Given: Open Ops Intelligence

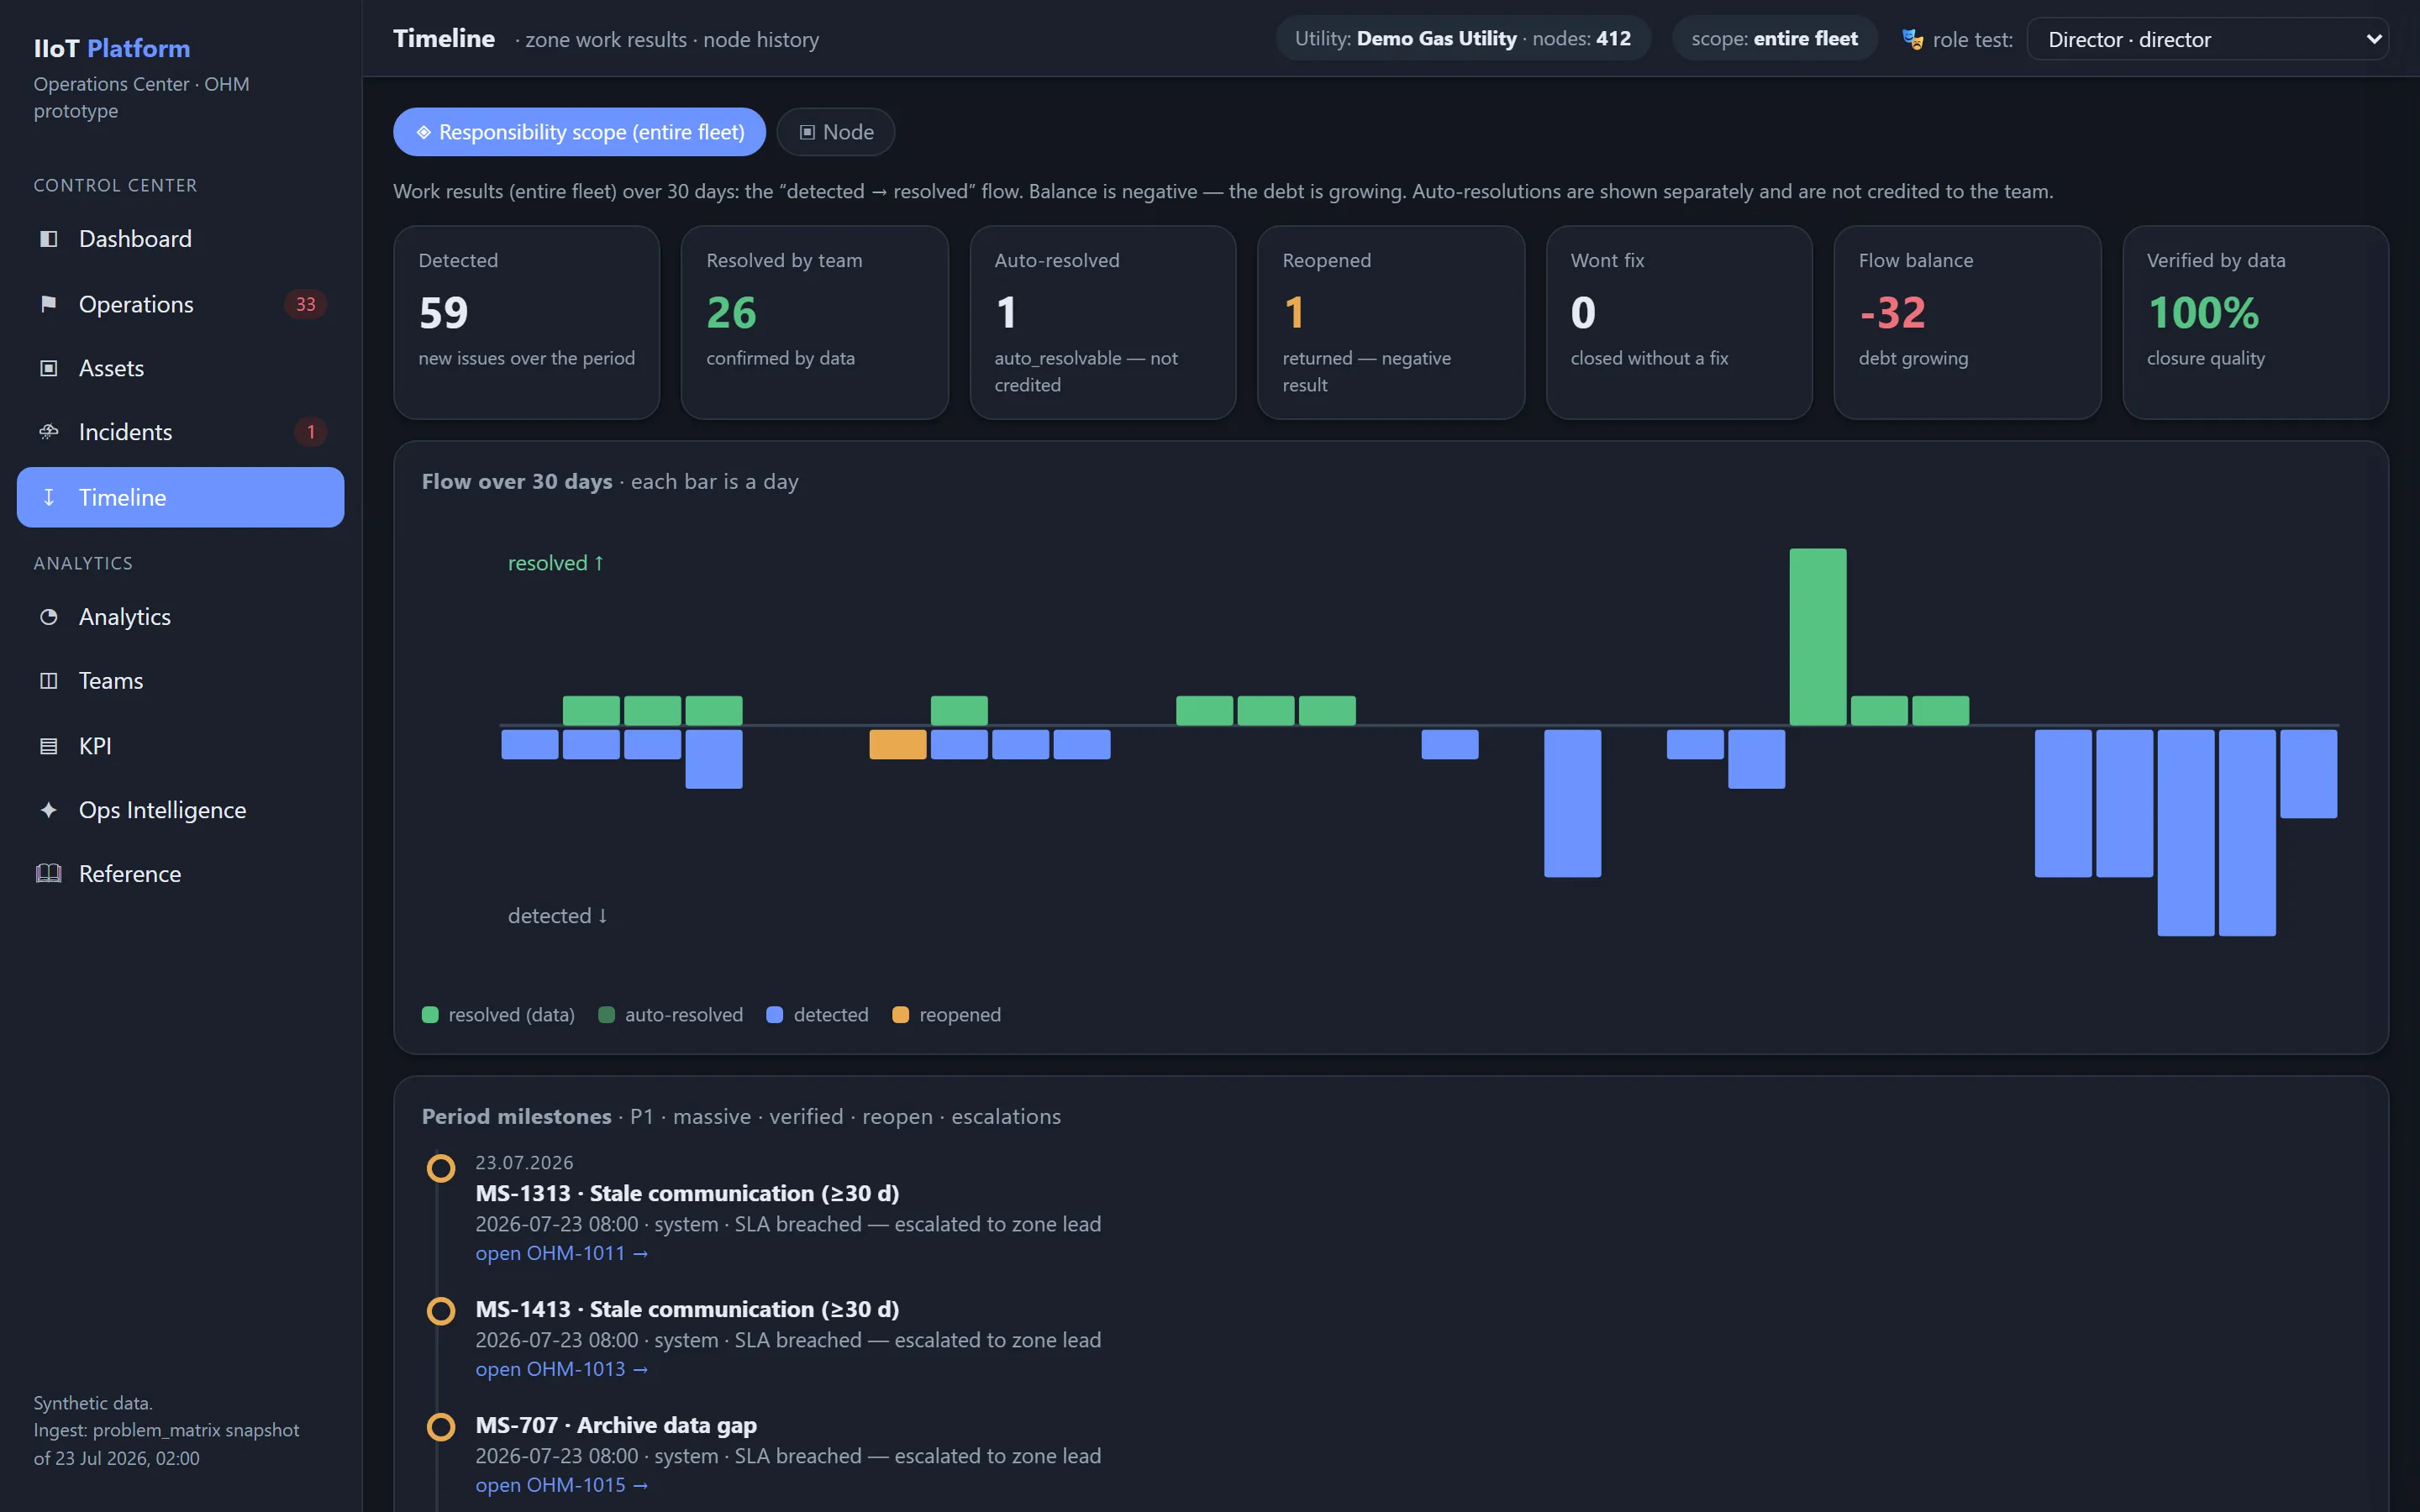Looking at the screenshot, I should coord(180,810).
